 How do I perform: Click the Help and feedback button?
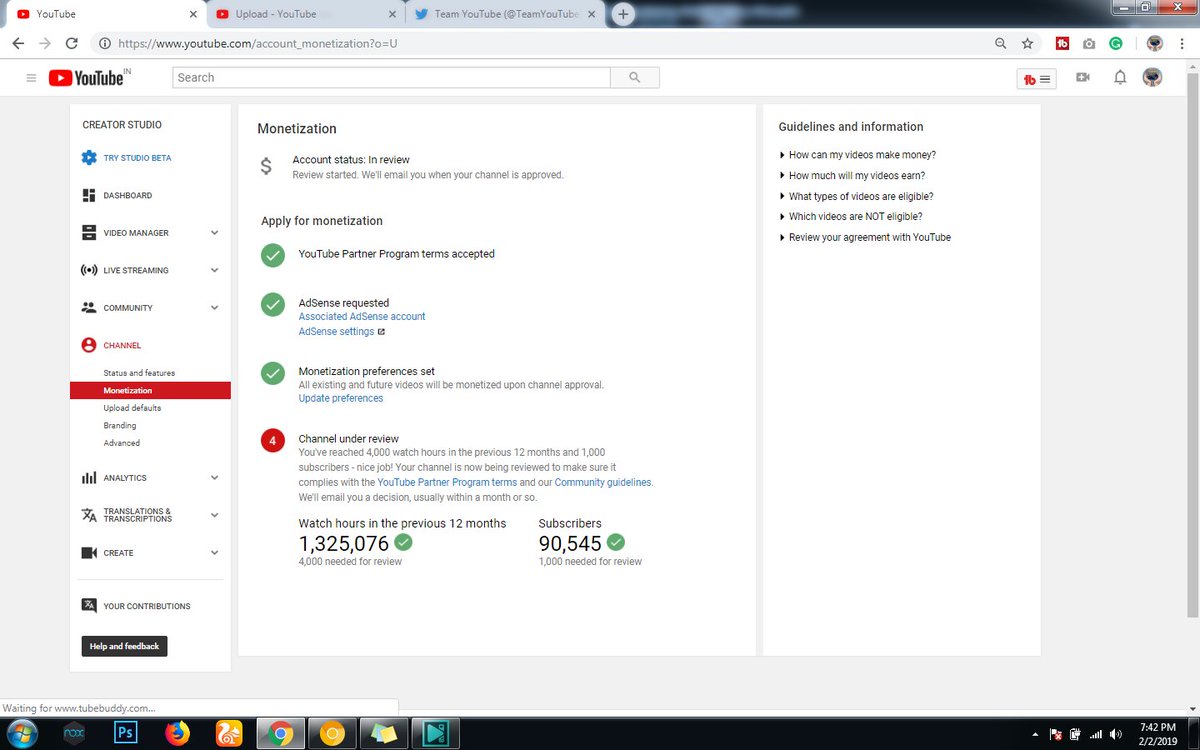click(x=125, y=647)
